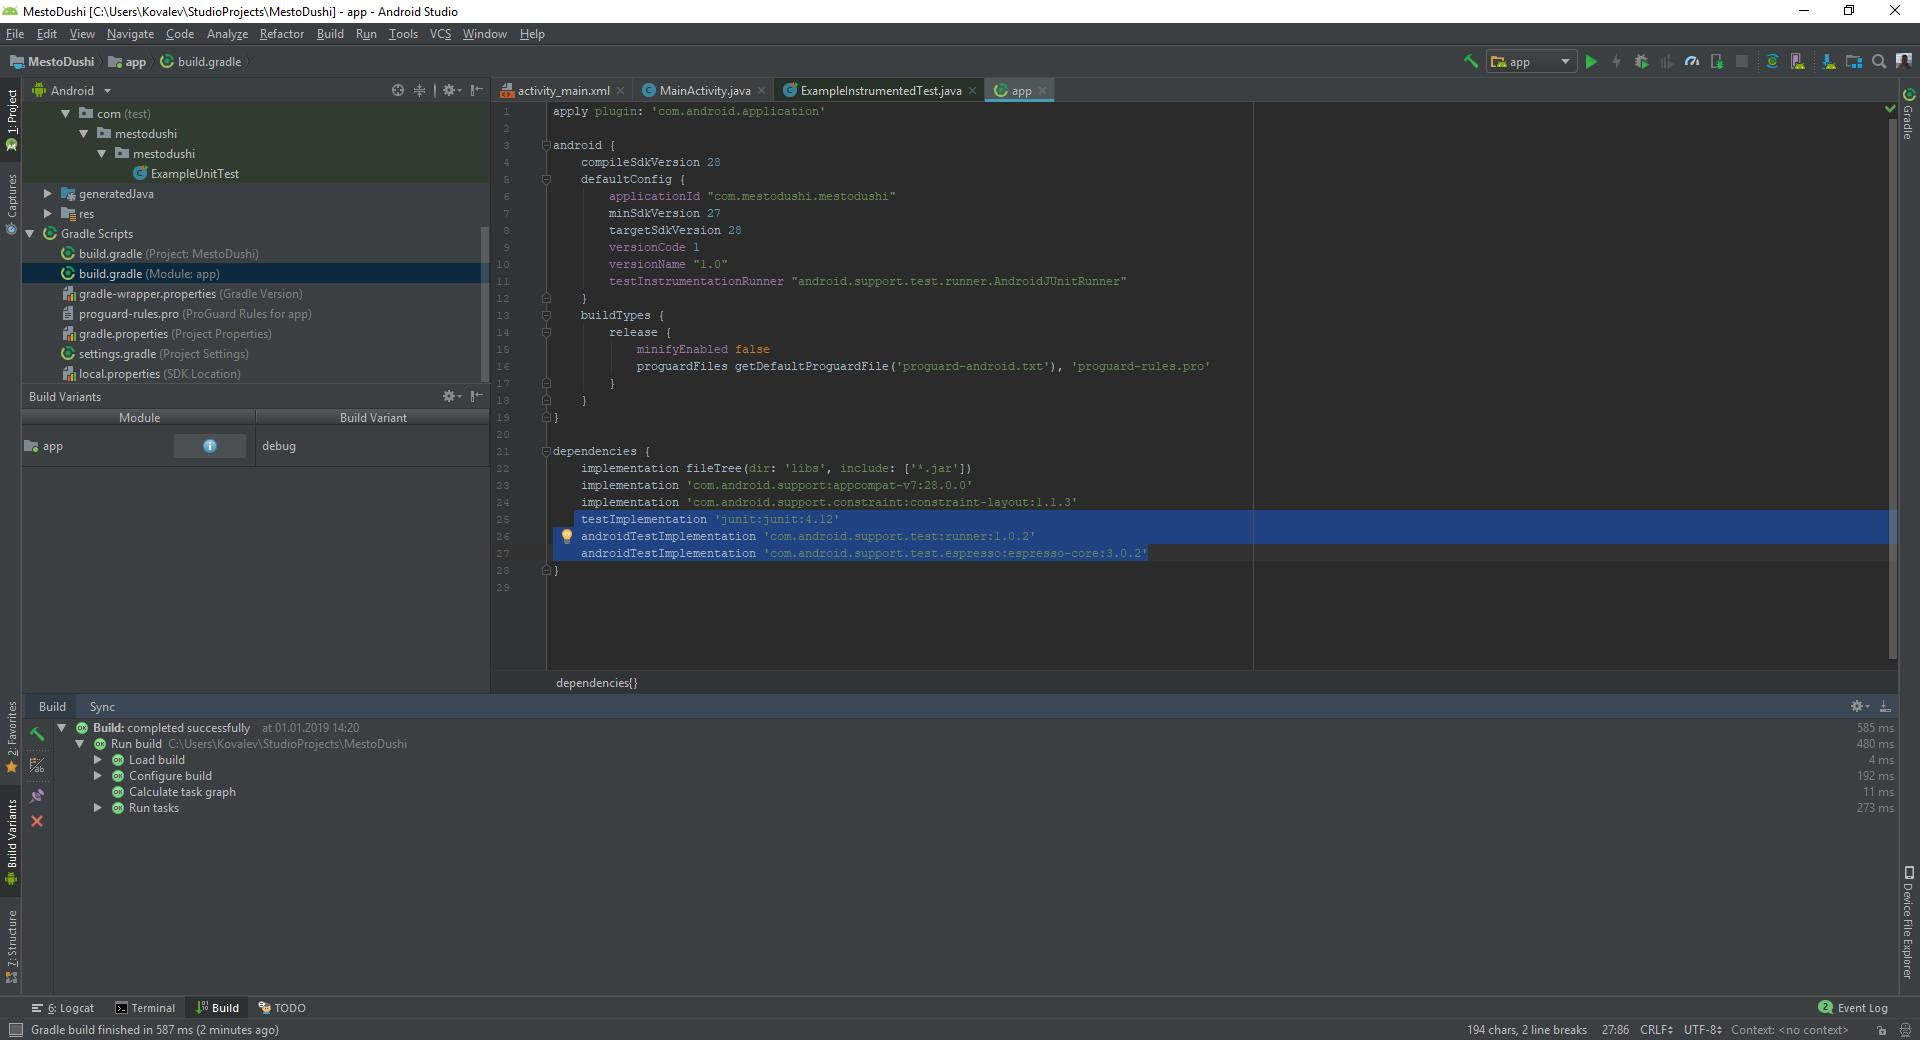This screenshot has width=1920, height=1040.
Task: Click Collapse All icon in Project panel
Action: pyautogui.click(x=420, y=90)
